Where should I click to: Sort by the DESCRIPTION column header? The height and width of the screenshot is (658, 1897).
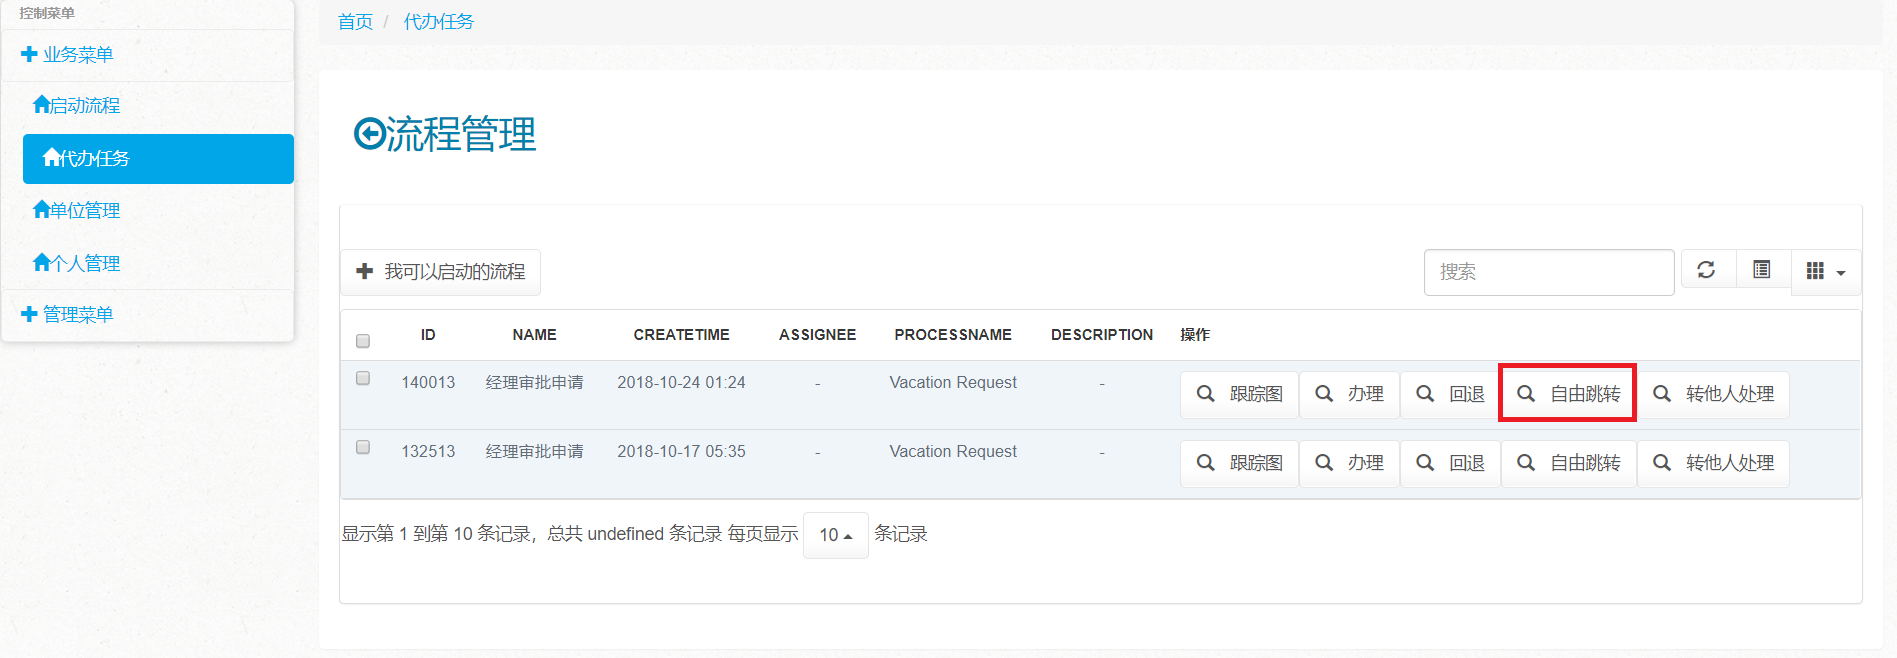pos(1102,335)
